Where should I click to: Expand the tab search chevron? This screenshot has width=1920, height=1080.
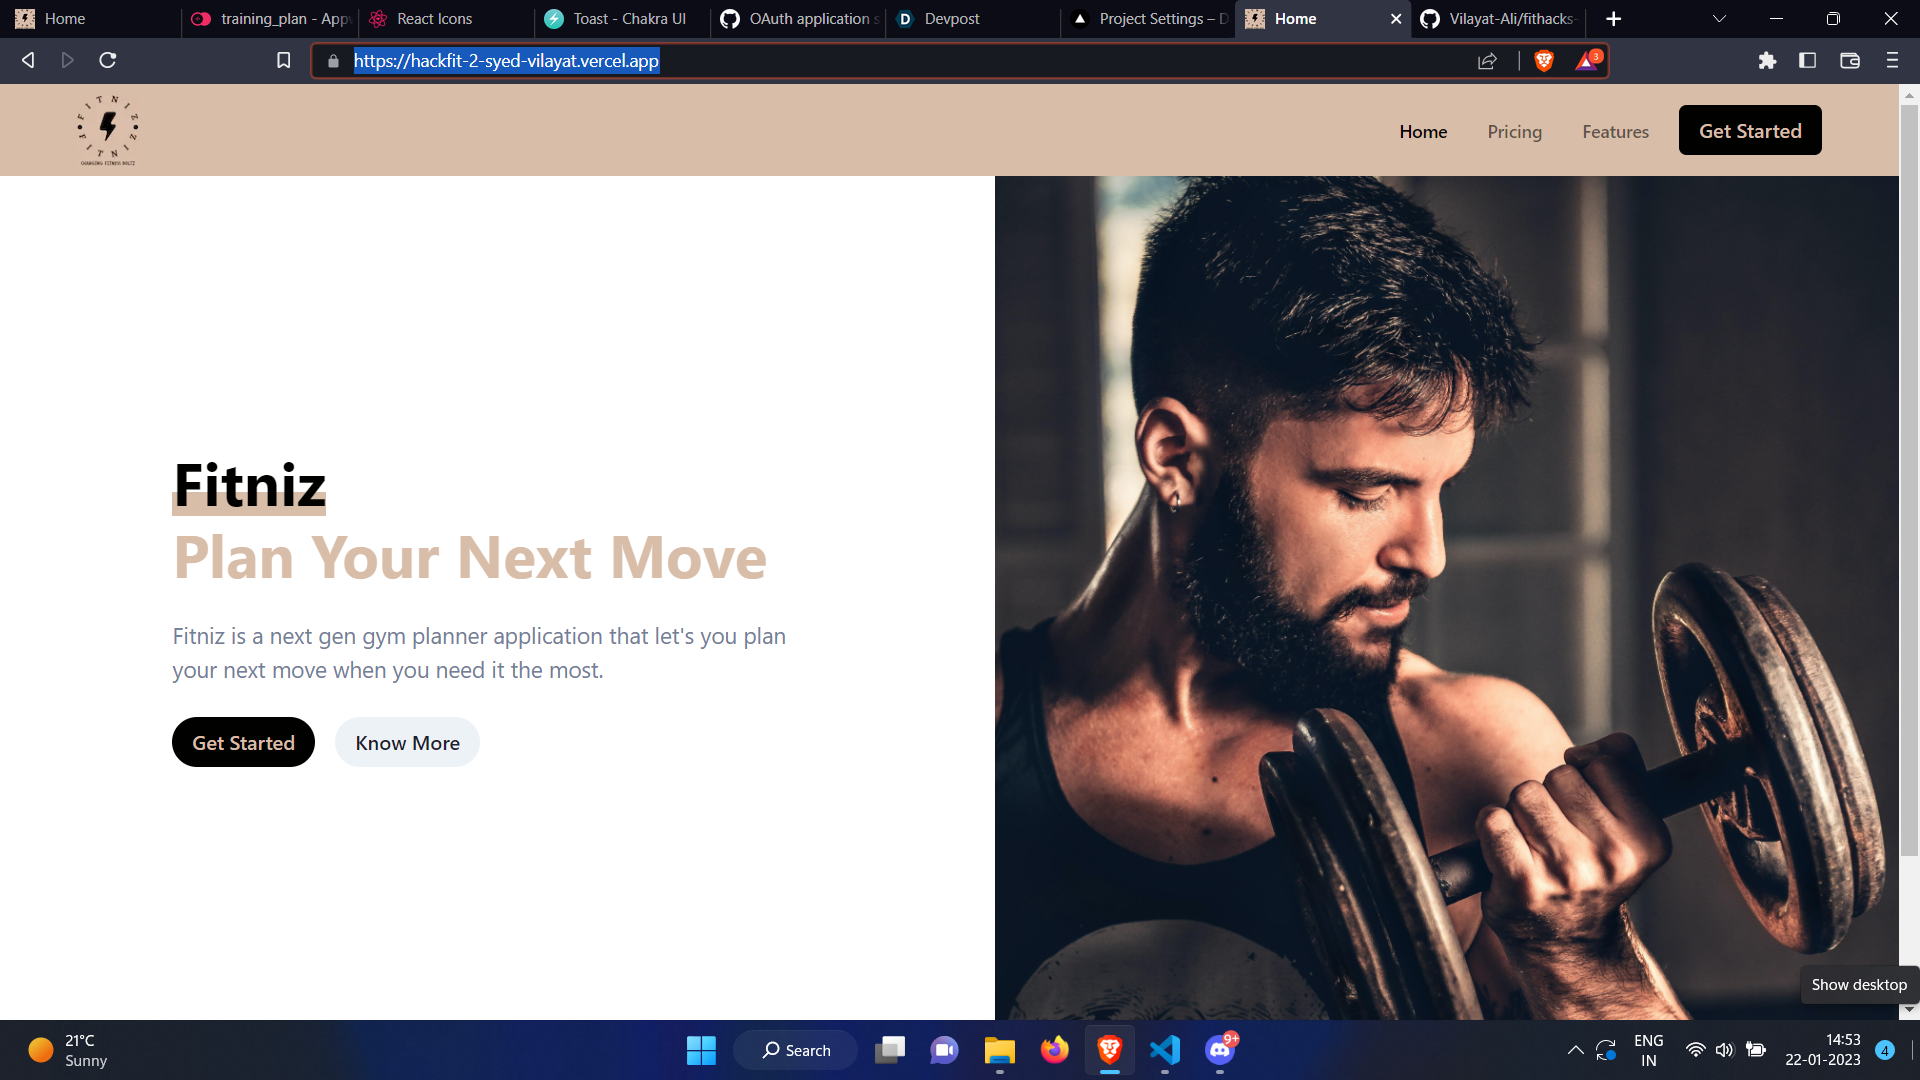1719,19
